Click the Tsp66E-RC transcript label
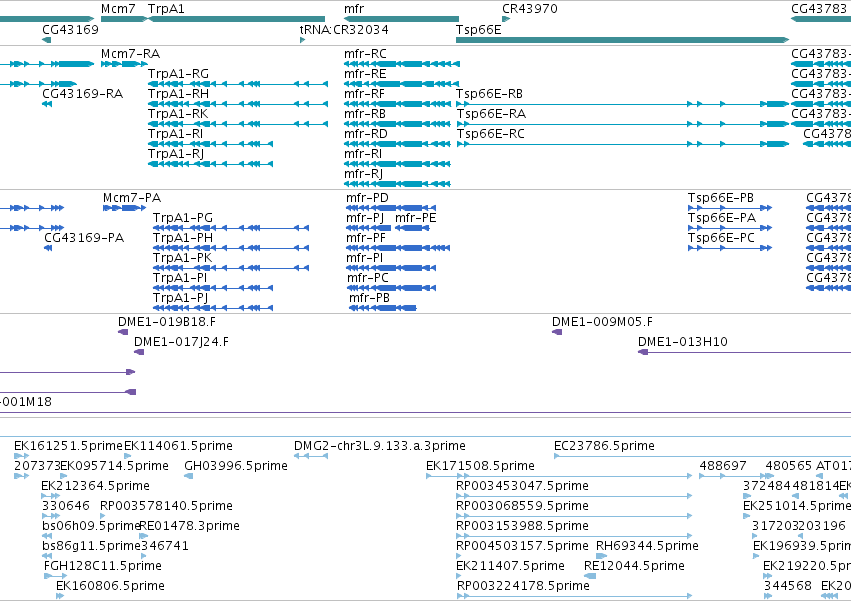The image size is (851, 601). click(491, 134)
